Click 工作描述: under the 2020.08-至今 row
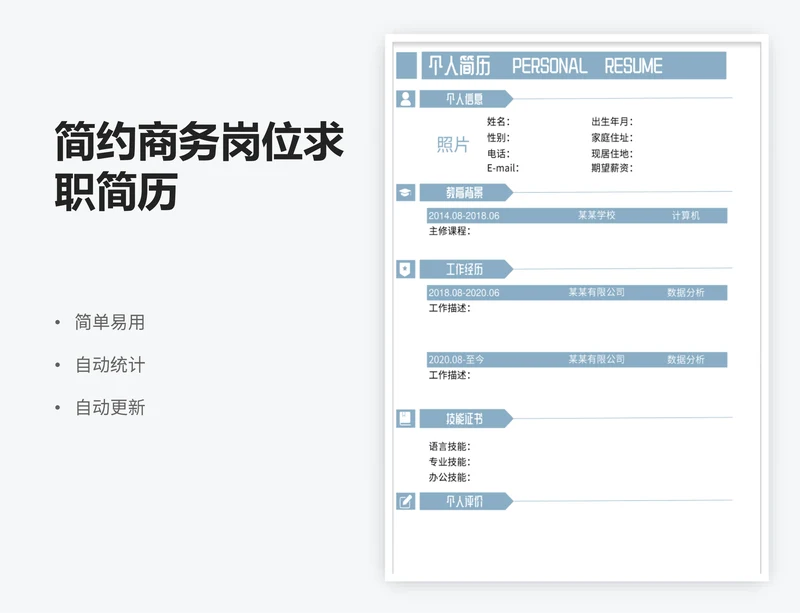The width and height of the screenshot is (800, 613). pyautogui.click(x=449, y=375)
